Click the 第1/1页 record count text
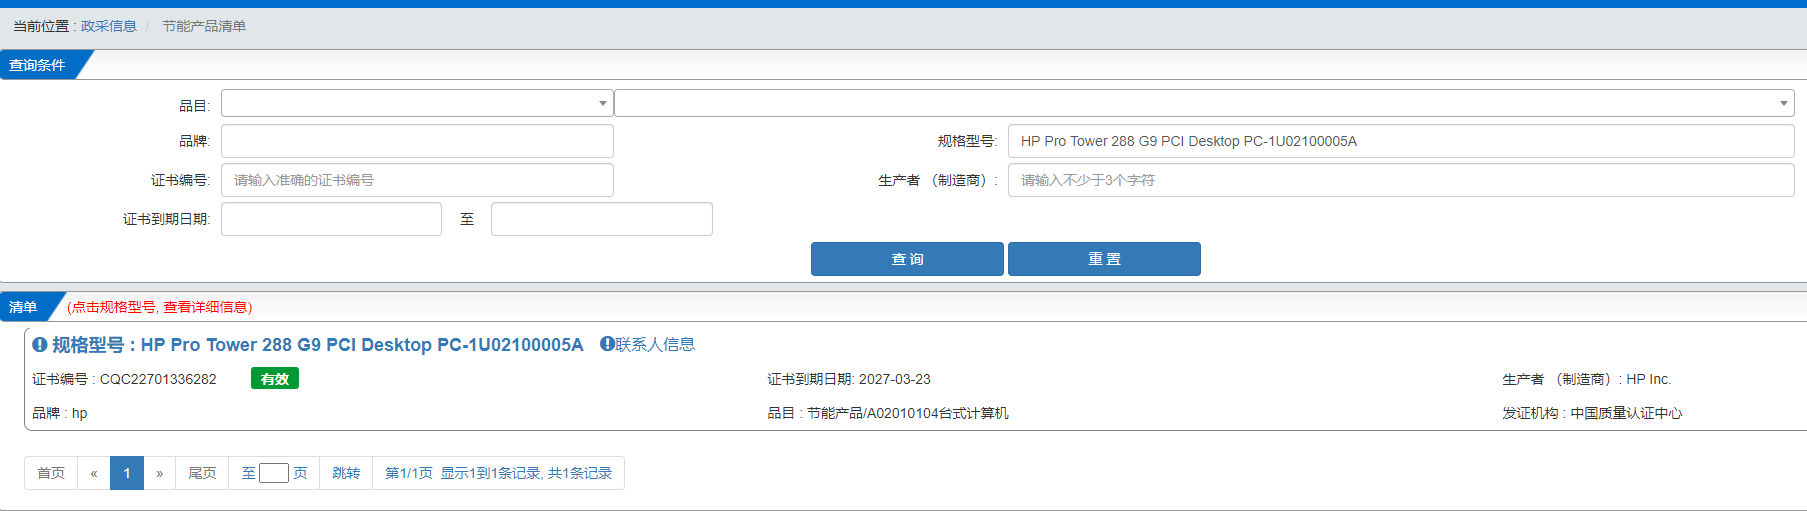Viewport: 1807px width, 511px height. pyautogui.click(x=498, y=473)
